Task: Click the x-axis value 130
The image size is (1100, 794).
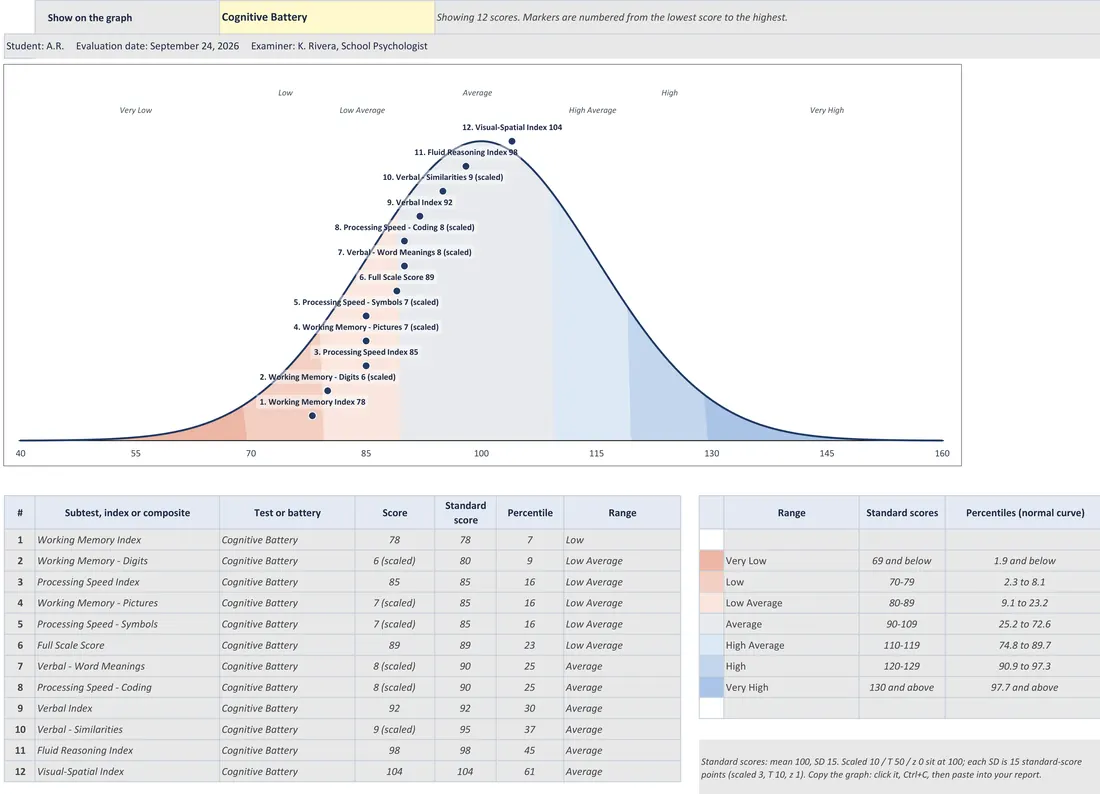Action: pos(711,453)
